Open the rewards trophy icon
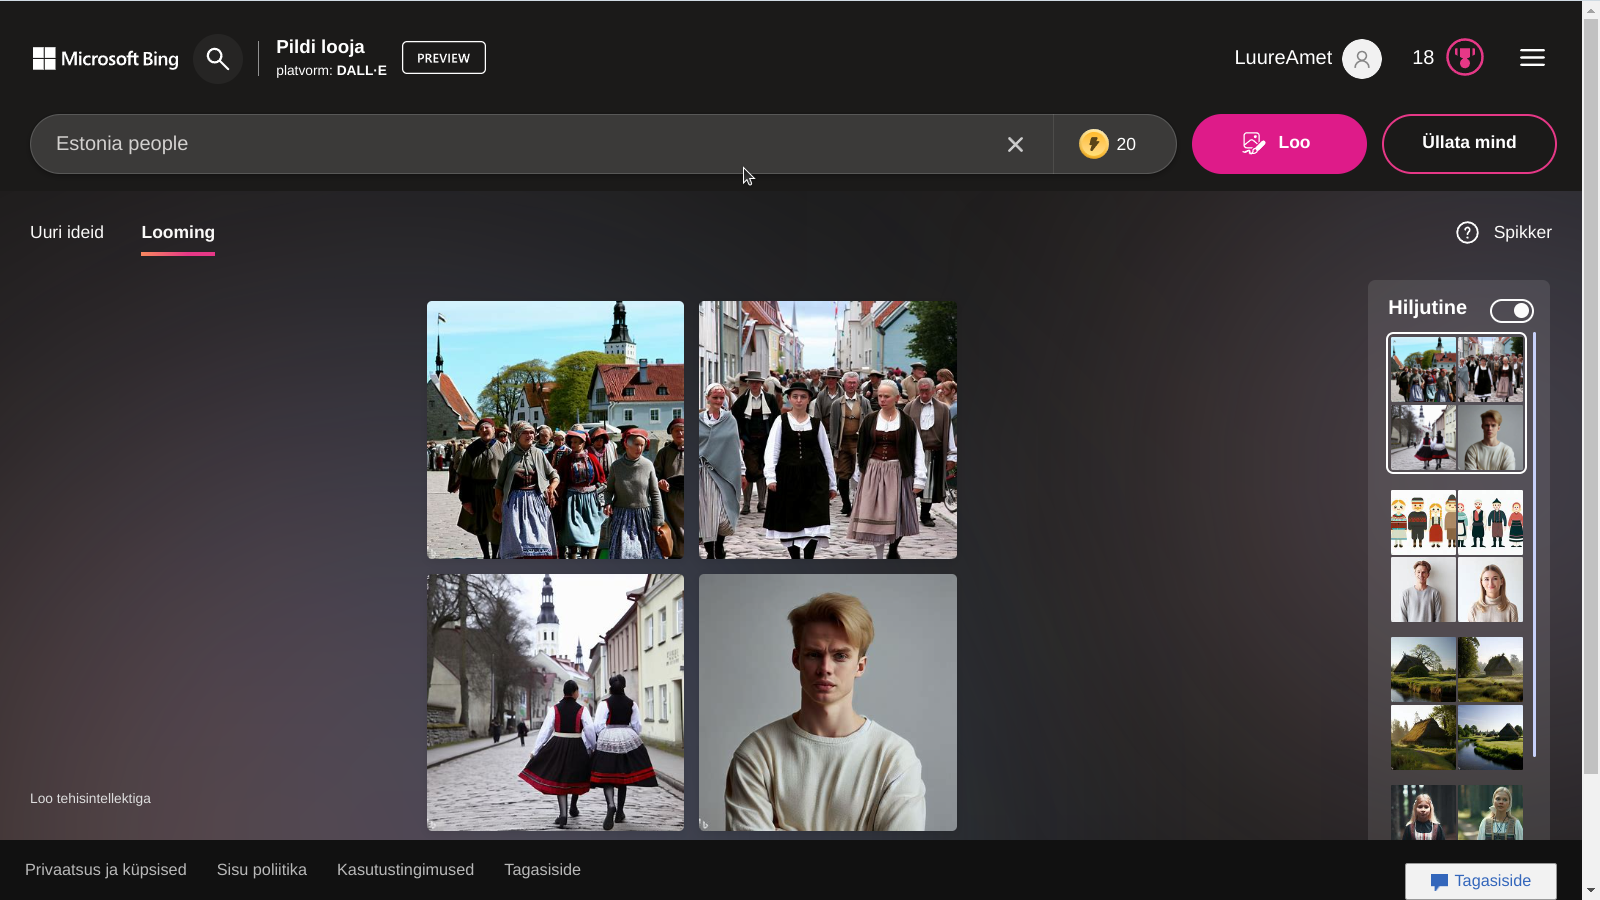The image size is (1600, 900). click(x=1464, y=58)
